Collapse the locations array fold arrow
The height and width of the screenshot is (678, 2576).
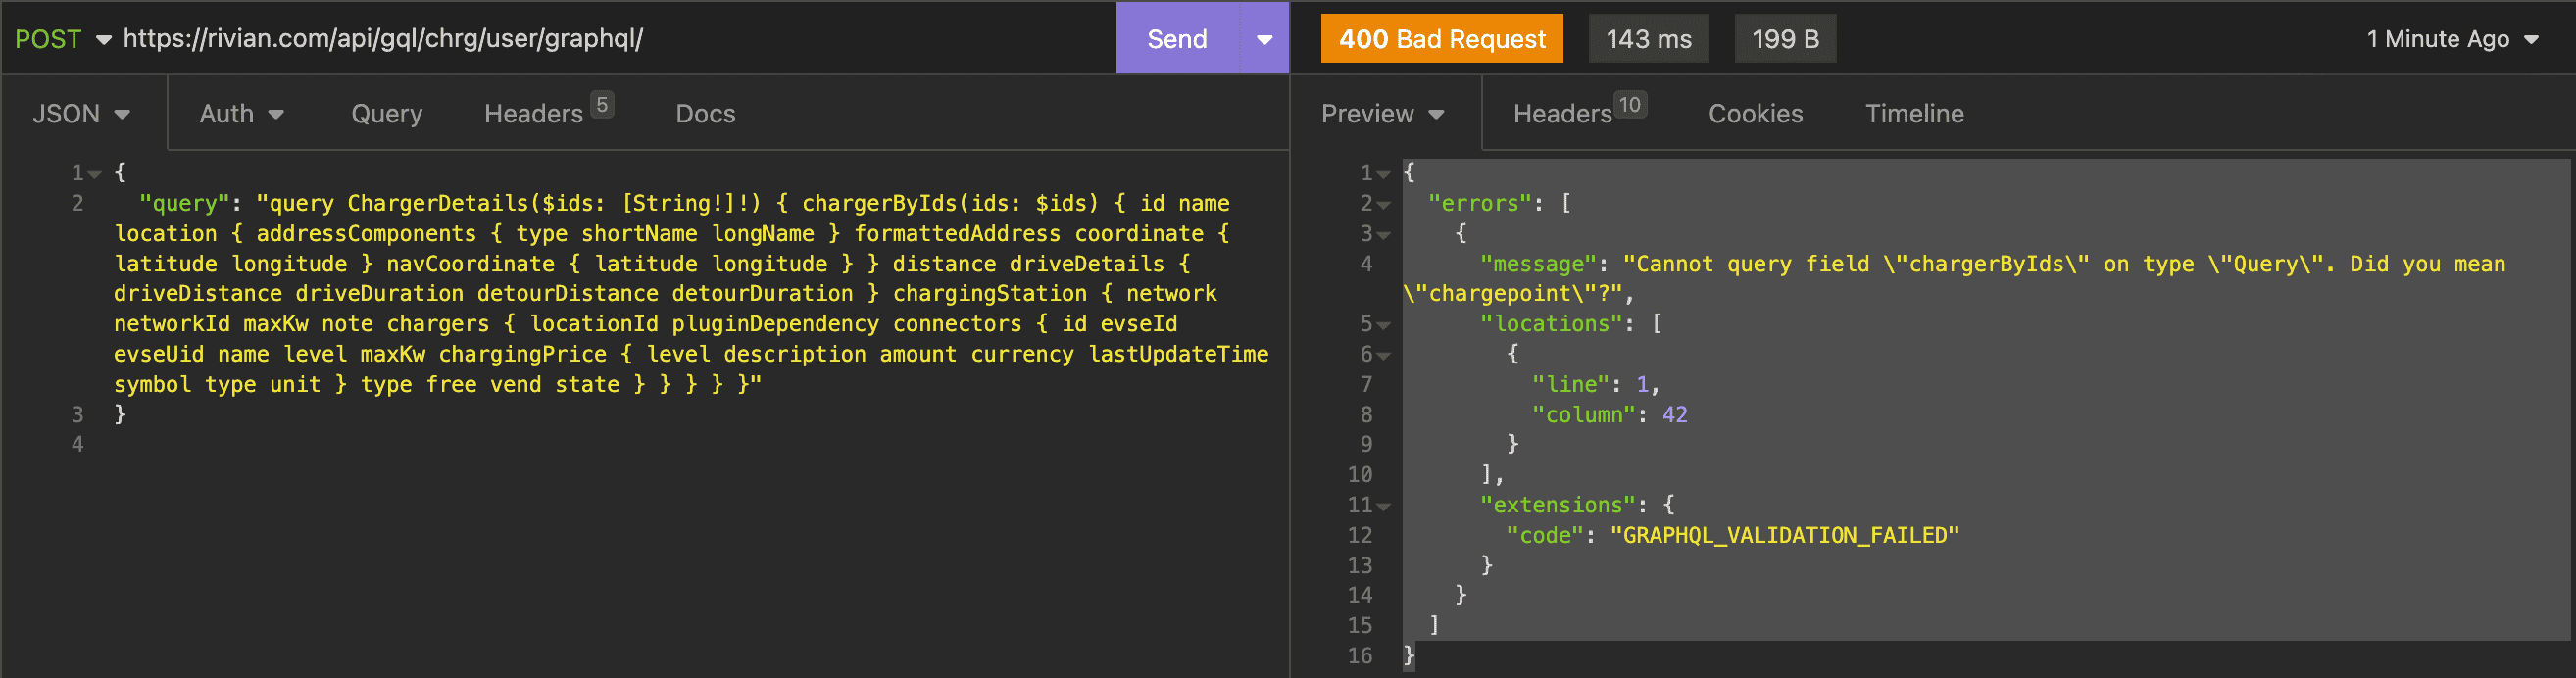[1384, 325]
